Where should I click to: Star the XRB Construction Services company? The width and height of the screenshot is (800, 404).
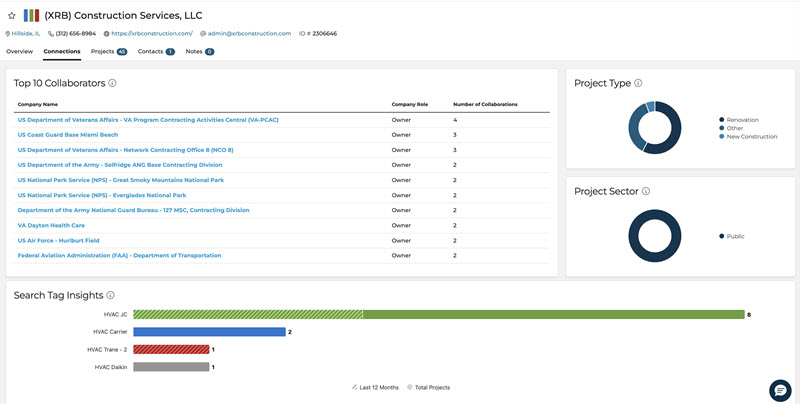12,16
